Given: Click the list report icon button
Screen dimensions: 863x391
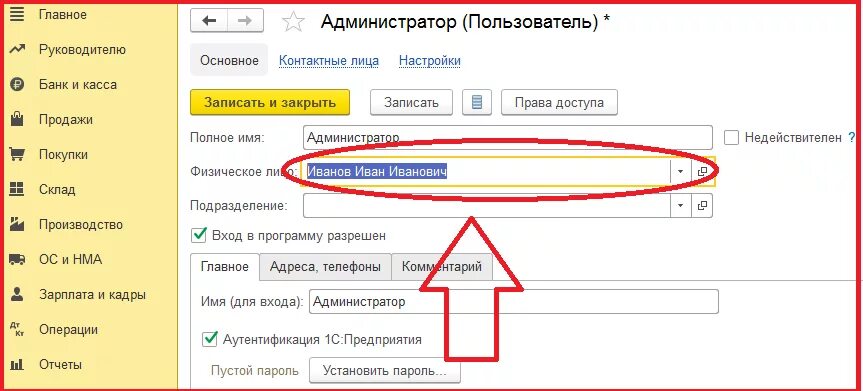Looking at the screenshot, I should point(477,102).
